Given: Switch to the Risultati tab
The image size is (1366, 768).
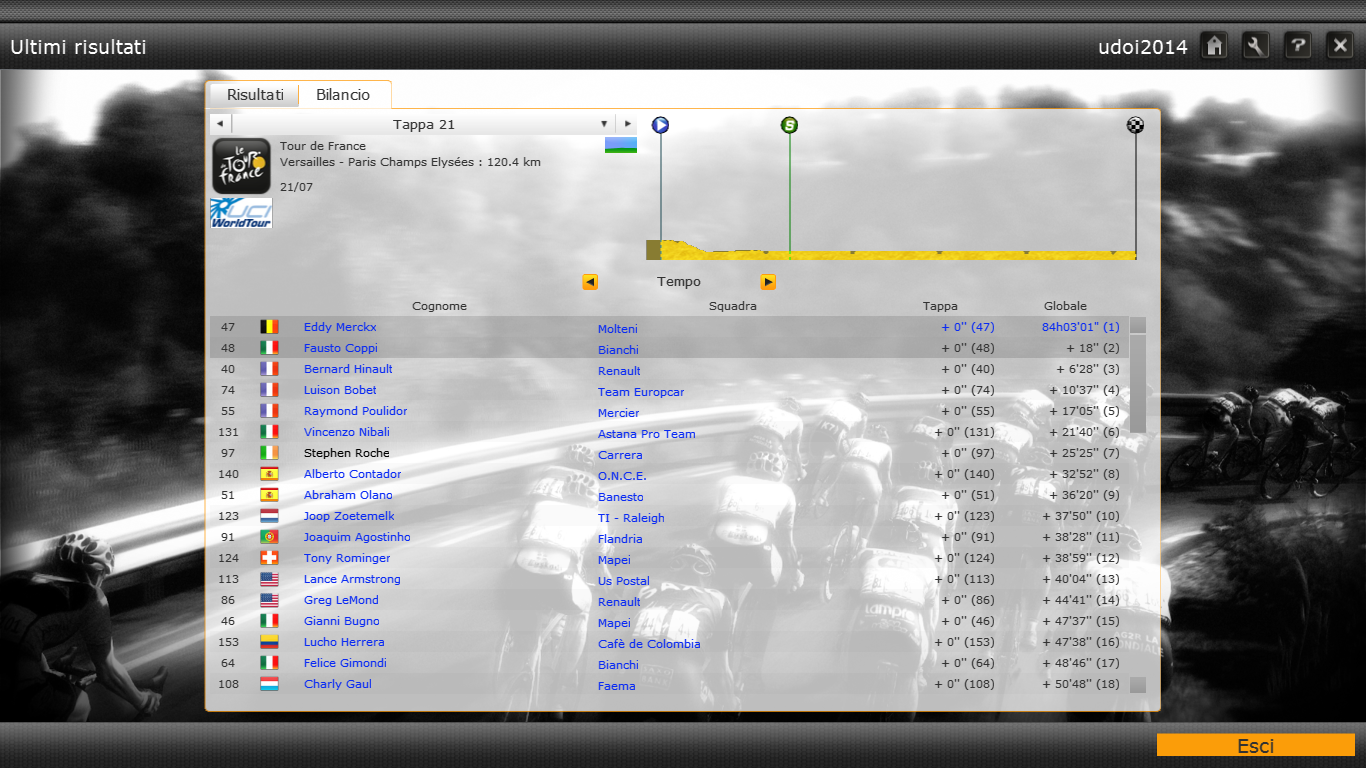Looking at the screenshot, I should tap(254, 95).
